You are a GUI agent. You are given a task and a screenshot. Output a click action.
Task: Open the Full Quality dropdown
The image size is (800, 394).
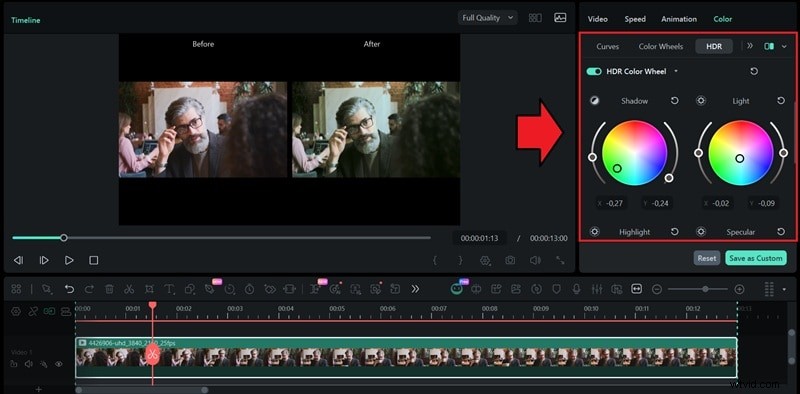point(488,18)
